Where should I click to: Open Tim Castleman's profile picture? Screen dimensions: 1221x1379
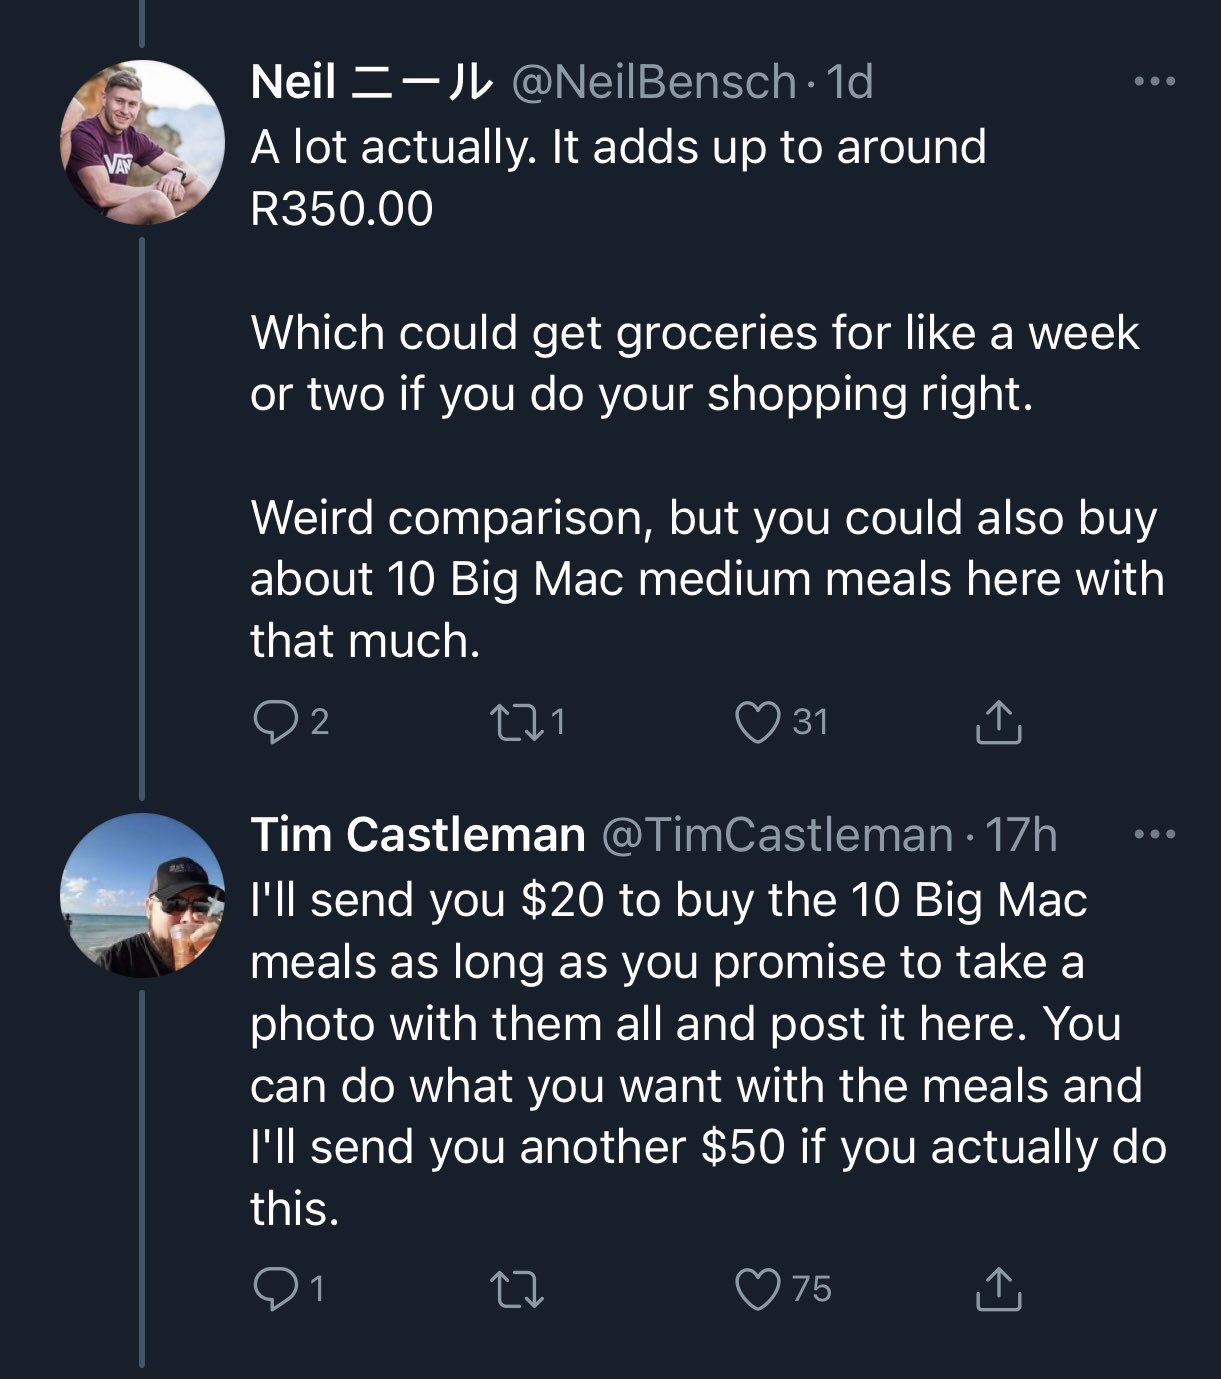pos(142,895)
